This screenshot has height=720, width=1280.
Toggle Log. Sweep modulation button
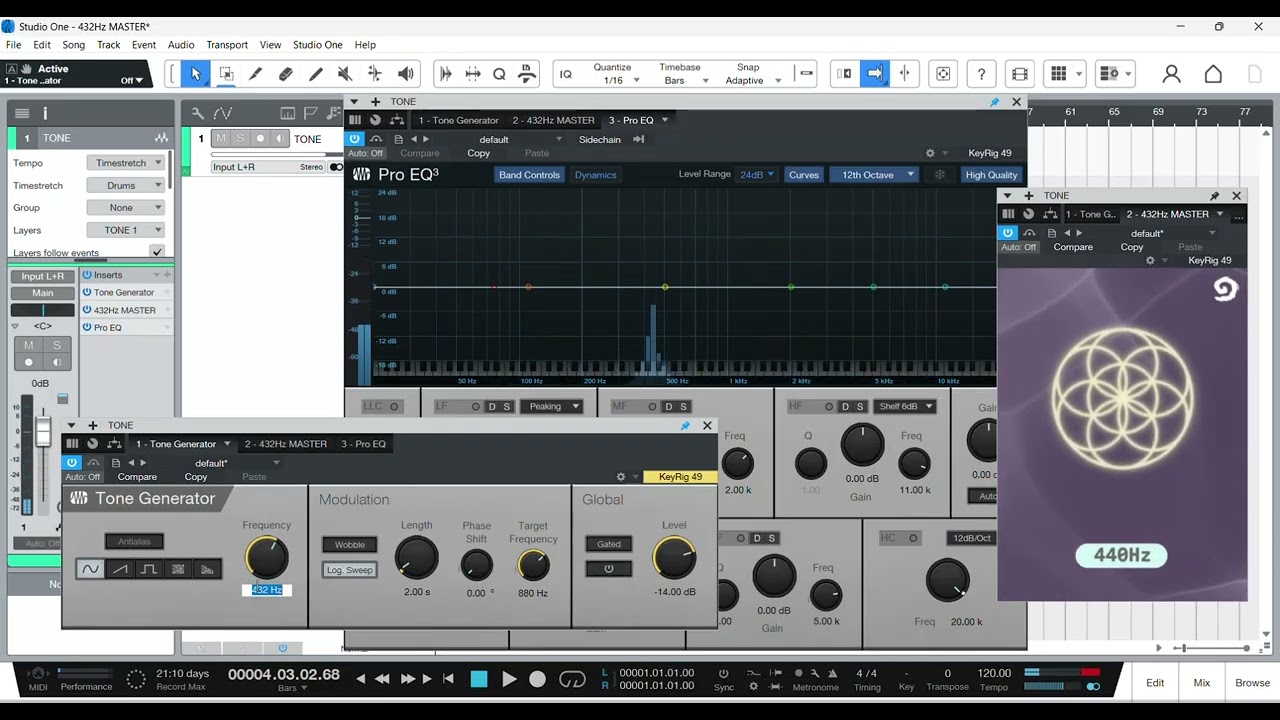(349, 570)
